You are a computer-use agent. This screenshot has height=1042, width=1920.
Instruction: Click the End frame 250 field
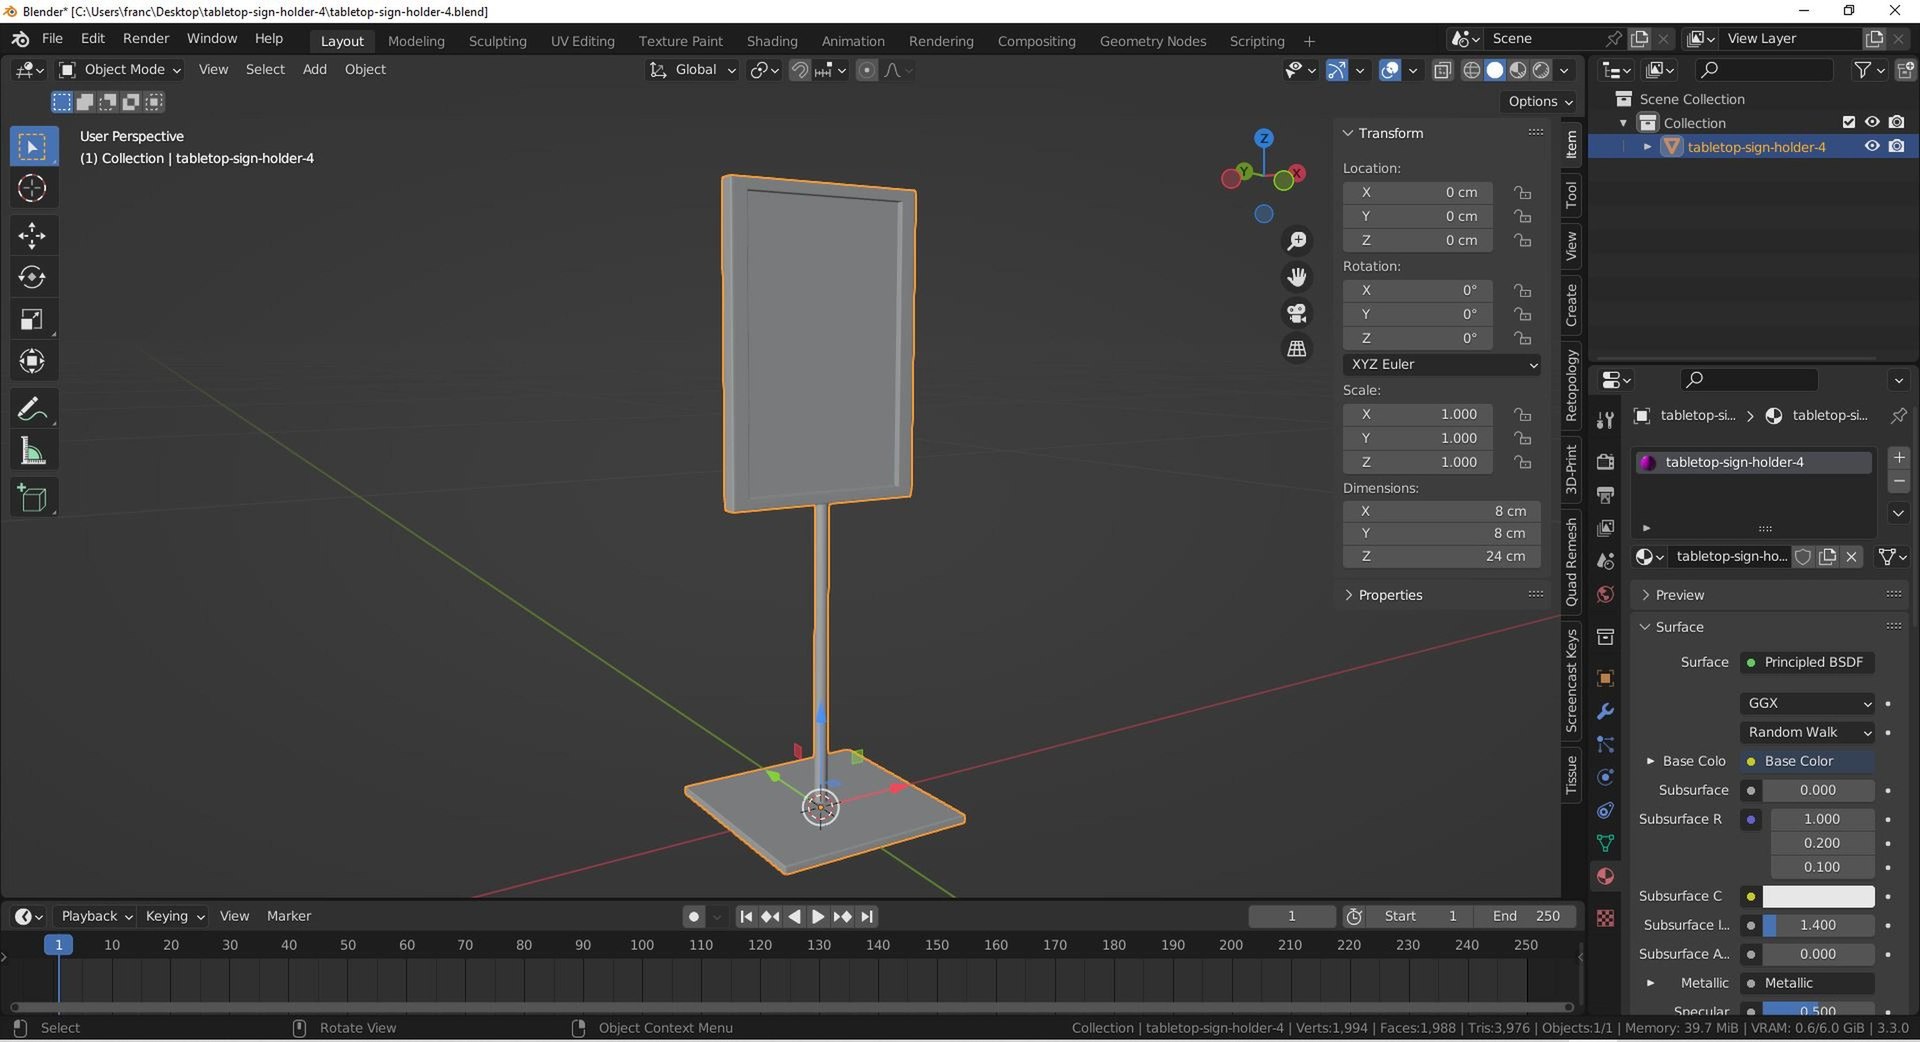tap(1525, 916)
